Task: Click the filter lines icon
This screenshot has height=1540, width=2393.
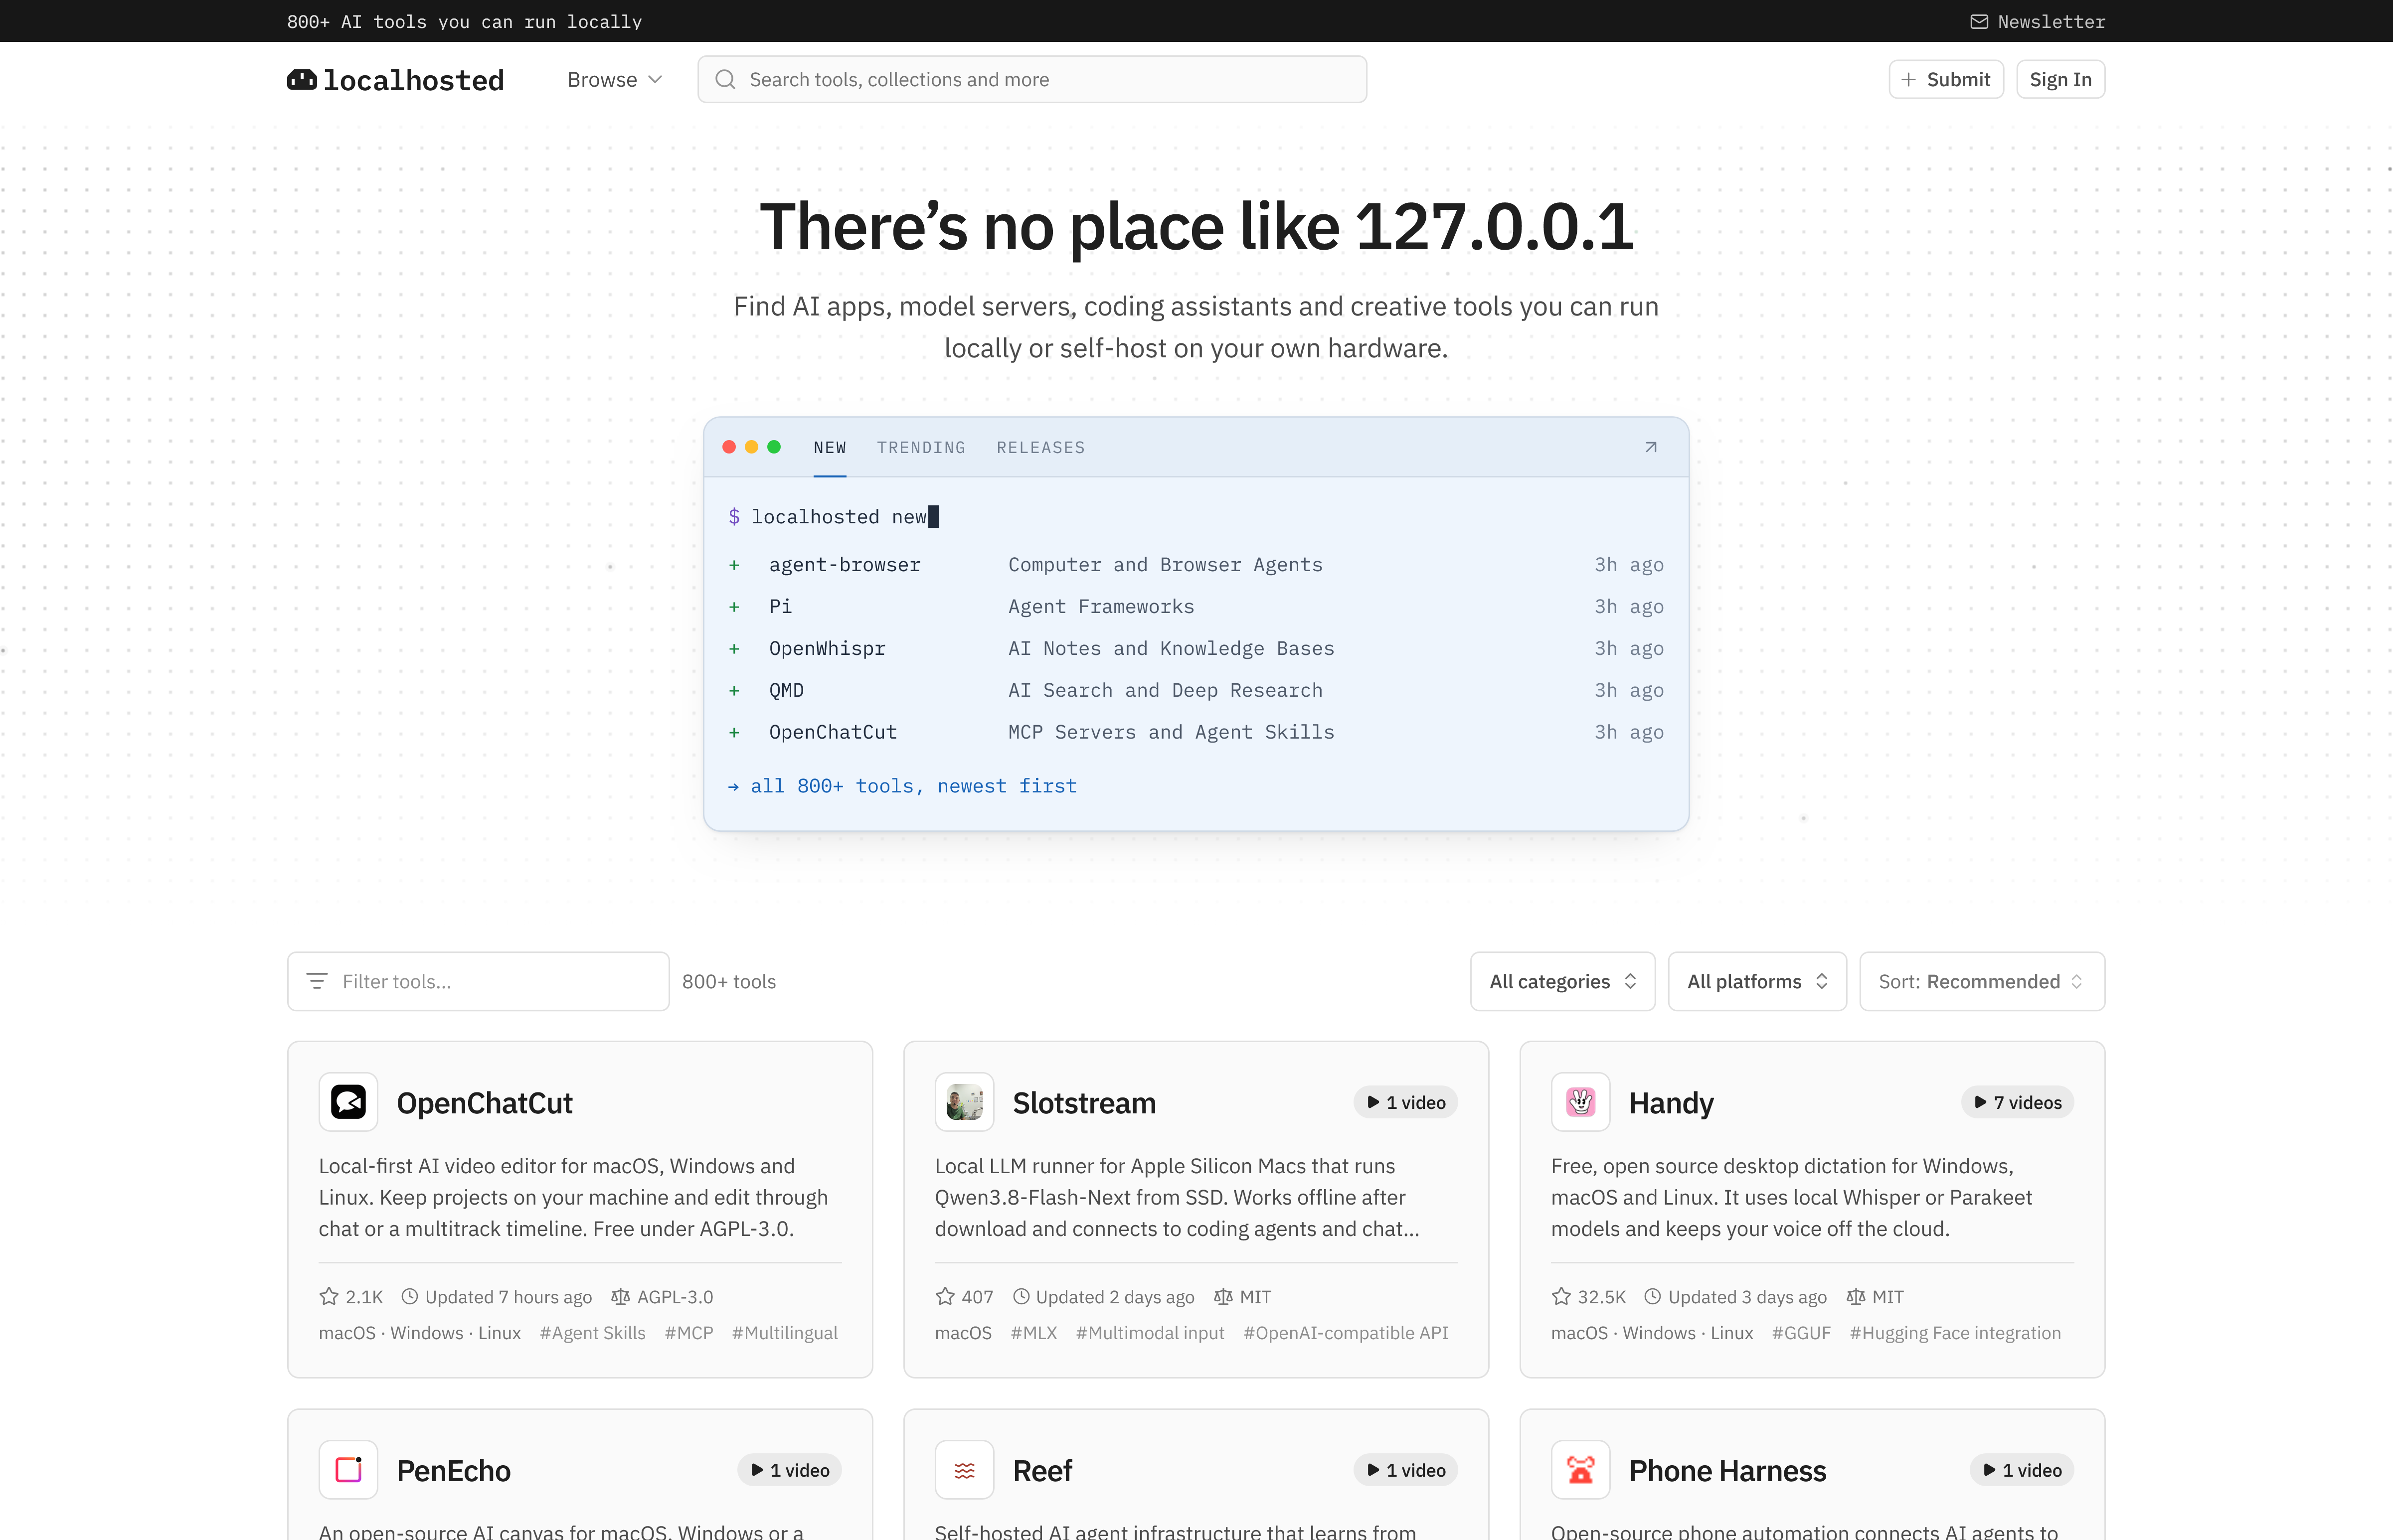Action: point(317,981)
